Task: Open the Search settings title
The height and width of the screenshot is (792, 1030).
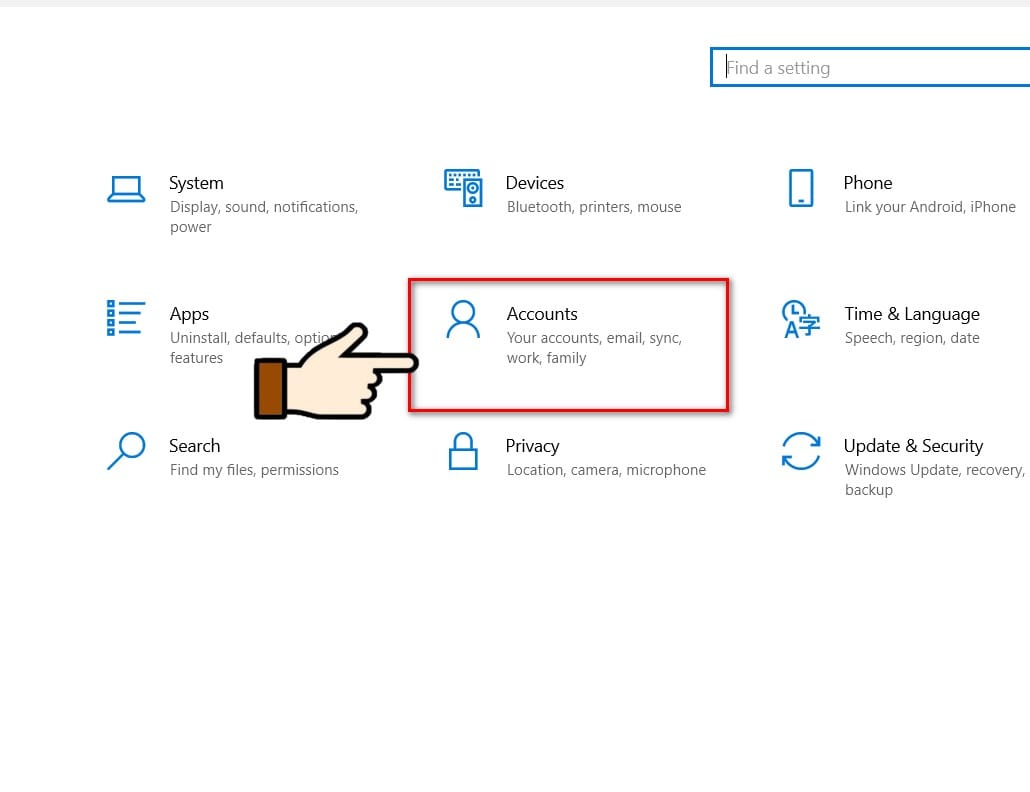Action: click(x=194, y=446)
